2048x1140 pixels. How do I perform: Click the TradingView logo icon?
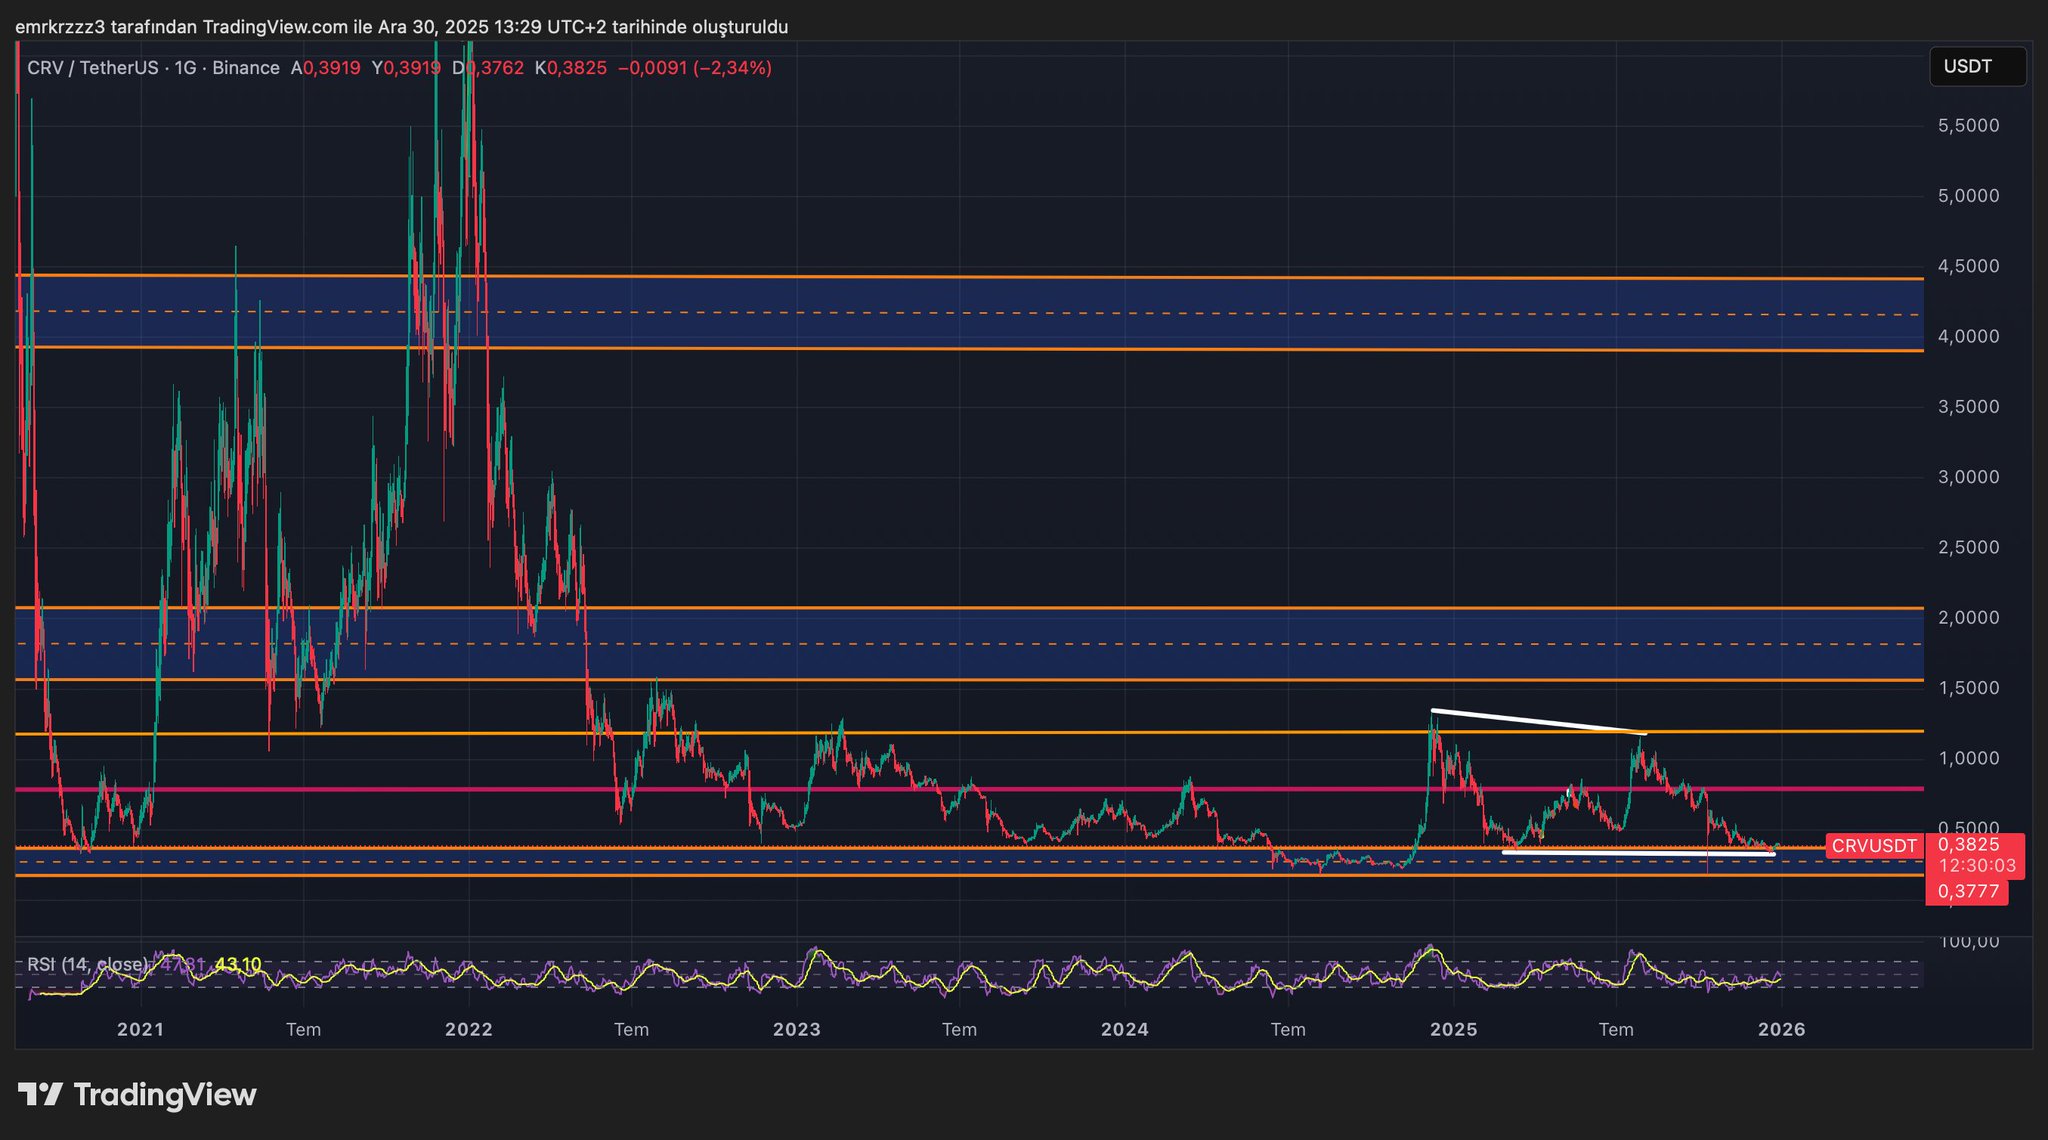tap(40, 1094)
